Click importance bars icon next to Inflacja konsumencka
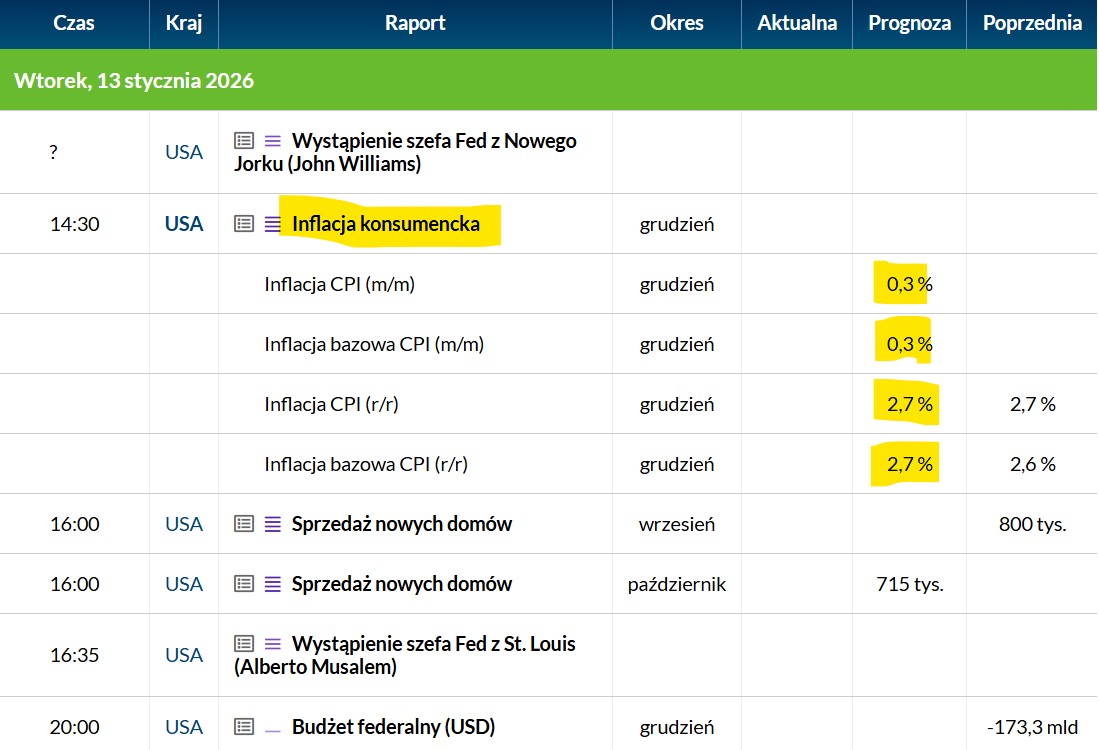The image size is (1099, 750). point(273,224)
